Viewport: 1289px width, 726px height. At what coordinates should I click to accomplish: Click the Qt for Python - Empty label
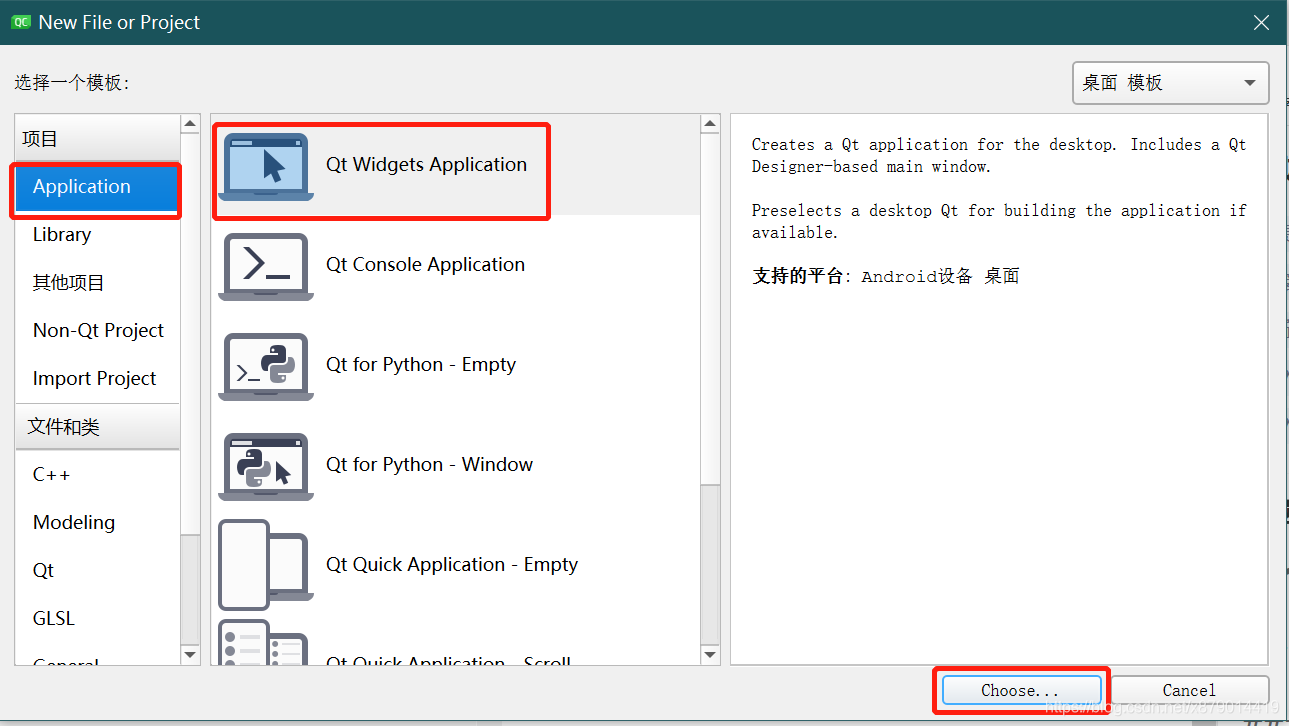coord(421,365)
